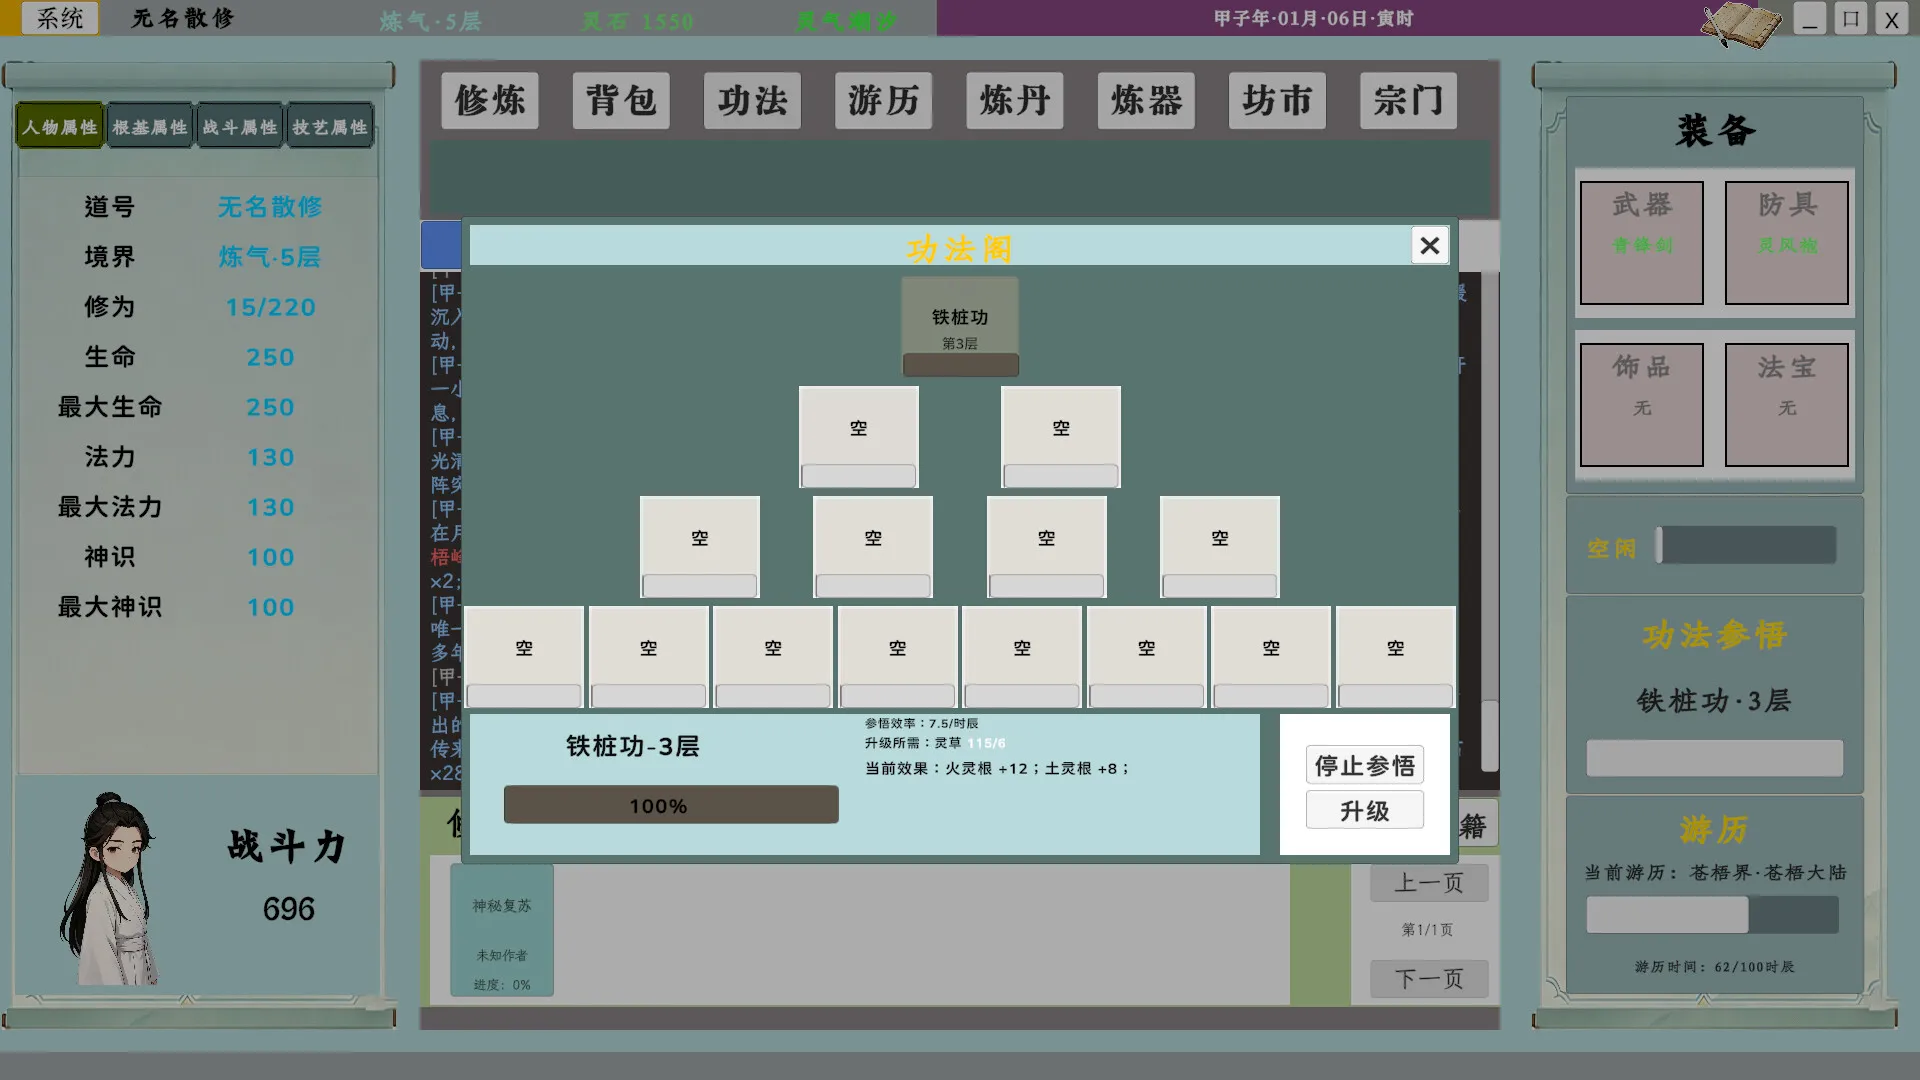The width and height of the screenshot is (1920, 1080).
Task: Close the 功法阁 dialog
Action: [1430, 245]
